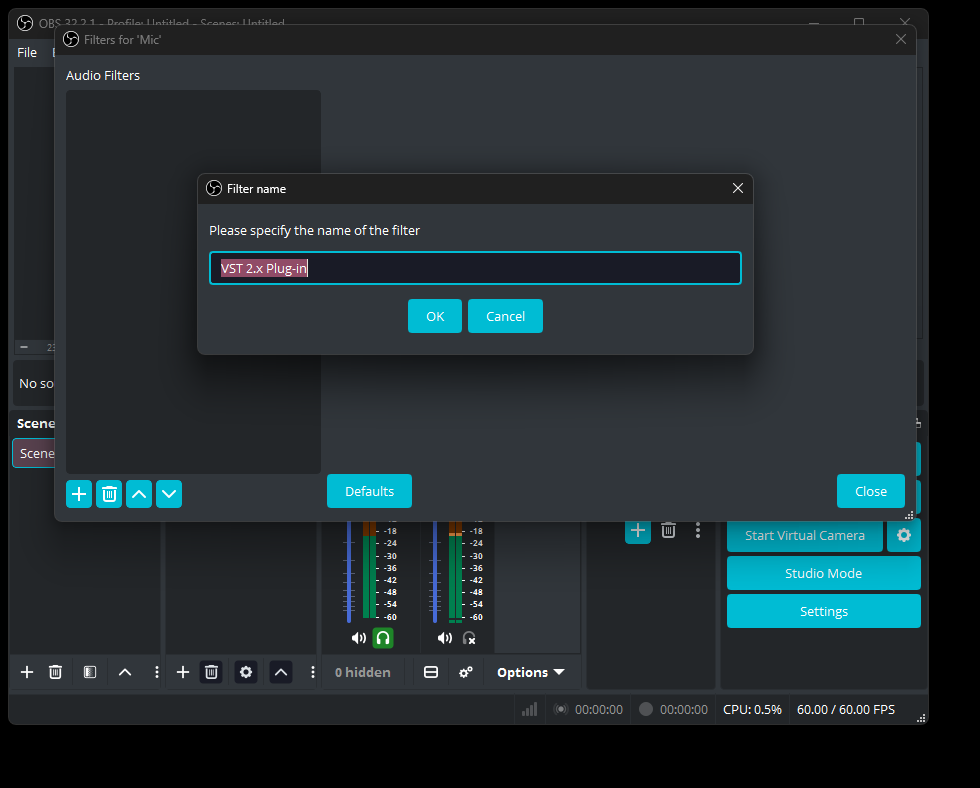Click the OBS logo in Filter name titlebar

coord(214,188)
